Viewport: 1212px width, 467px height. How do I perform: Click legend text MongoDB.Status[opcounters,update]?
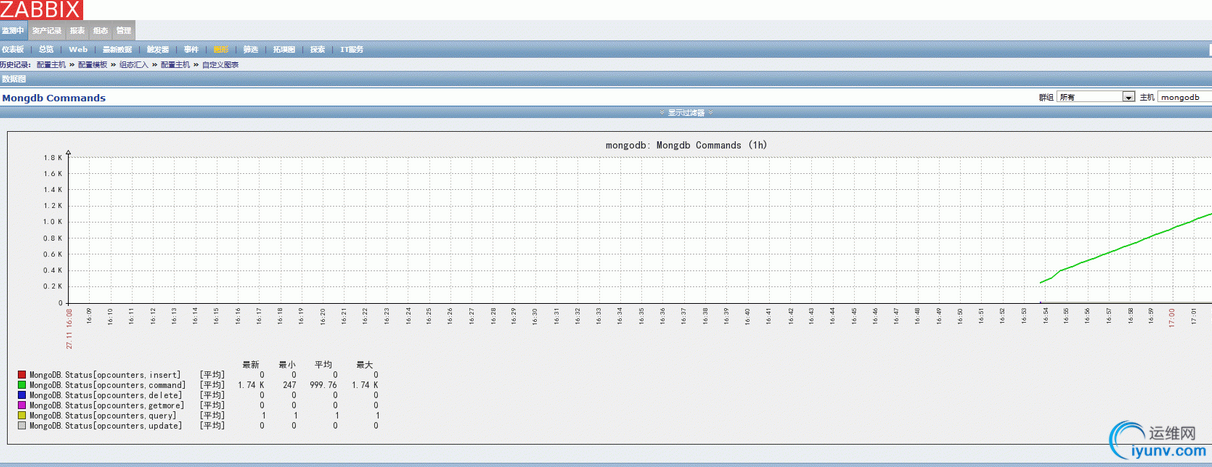(x=105, y=426)
